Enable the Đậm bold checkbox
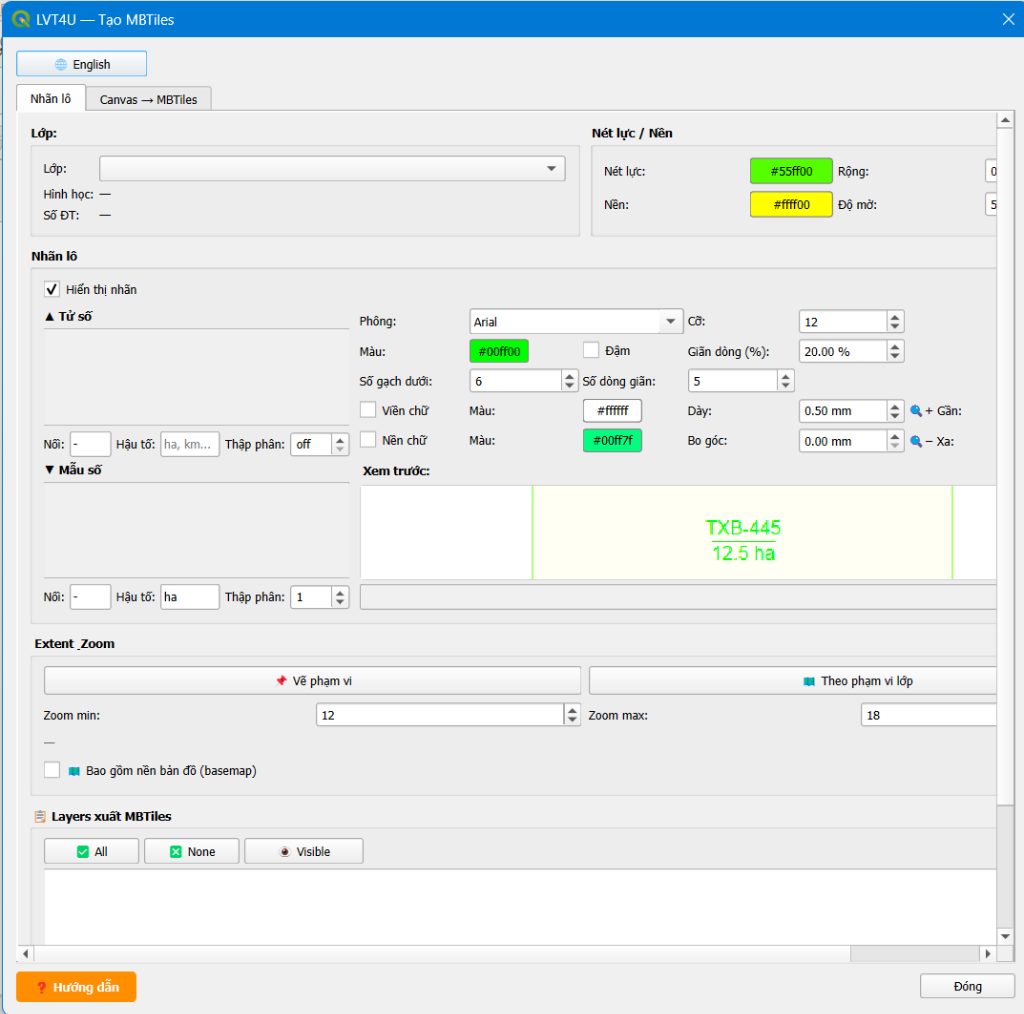1024x1014 pixels. (591, 351)
